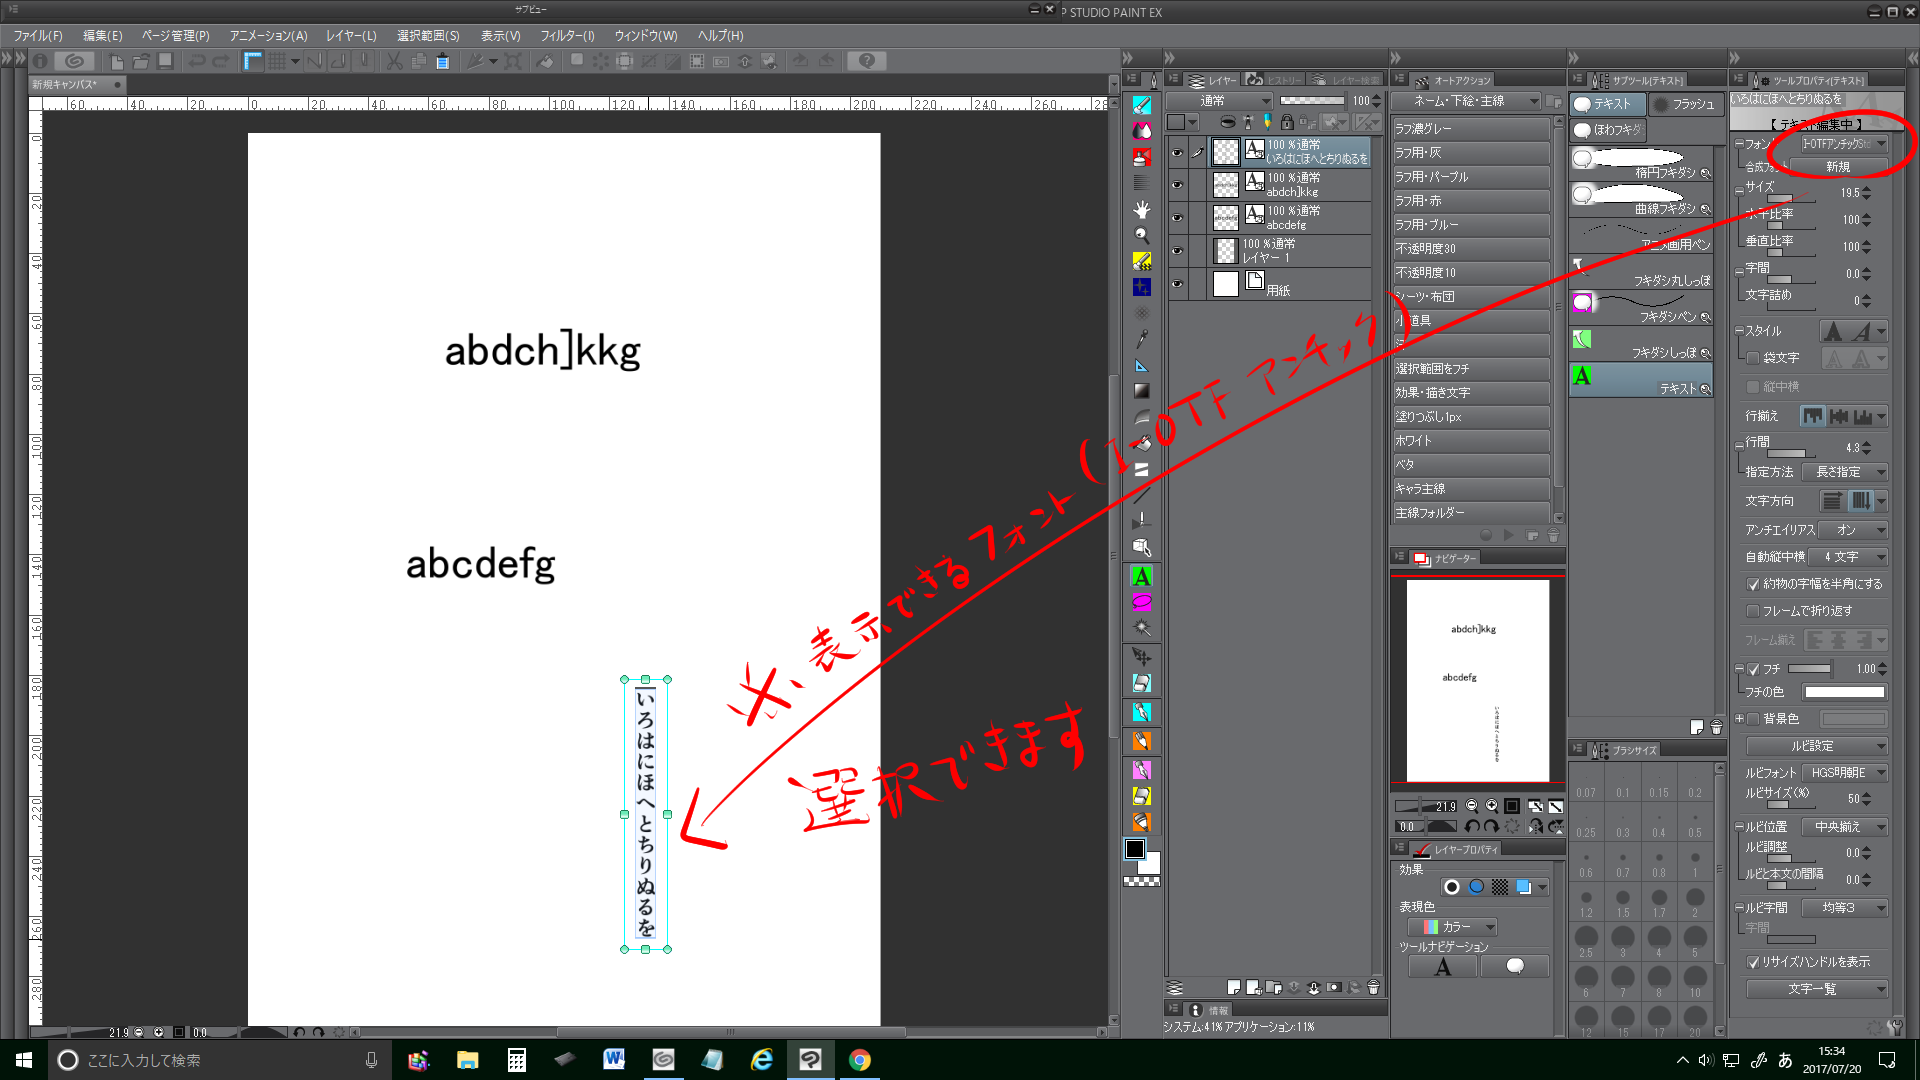This screenshot has height=1080, width=1920.
Task: Click the ルビ設定 button
Action: 1816,746
